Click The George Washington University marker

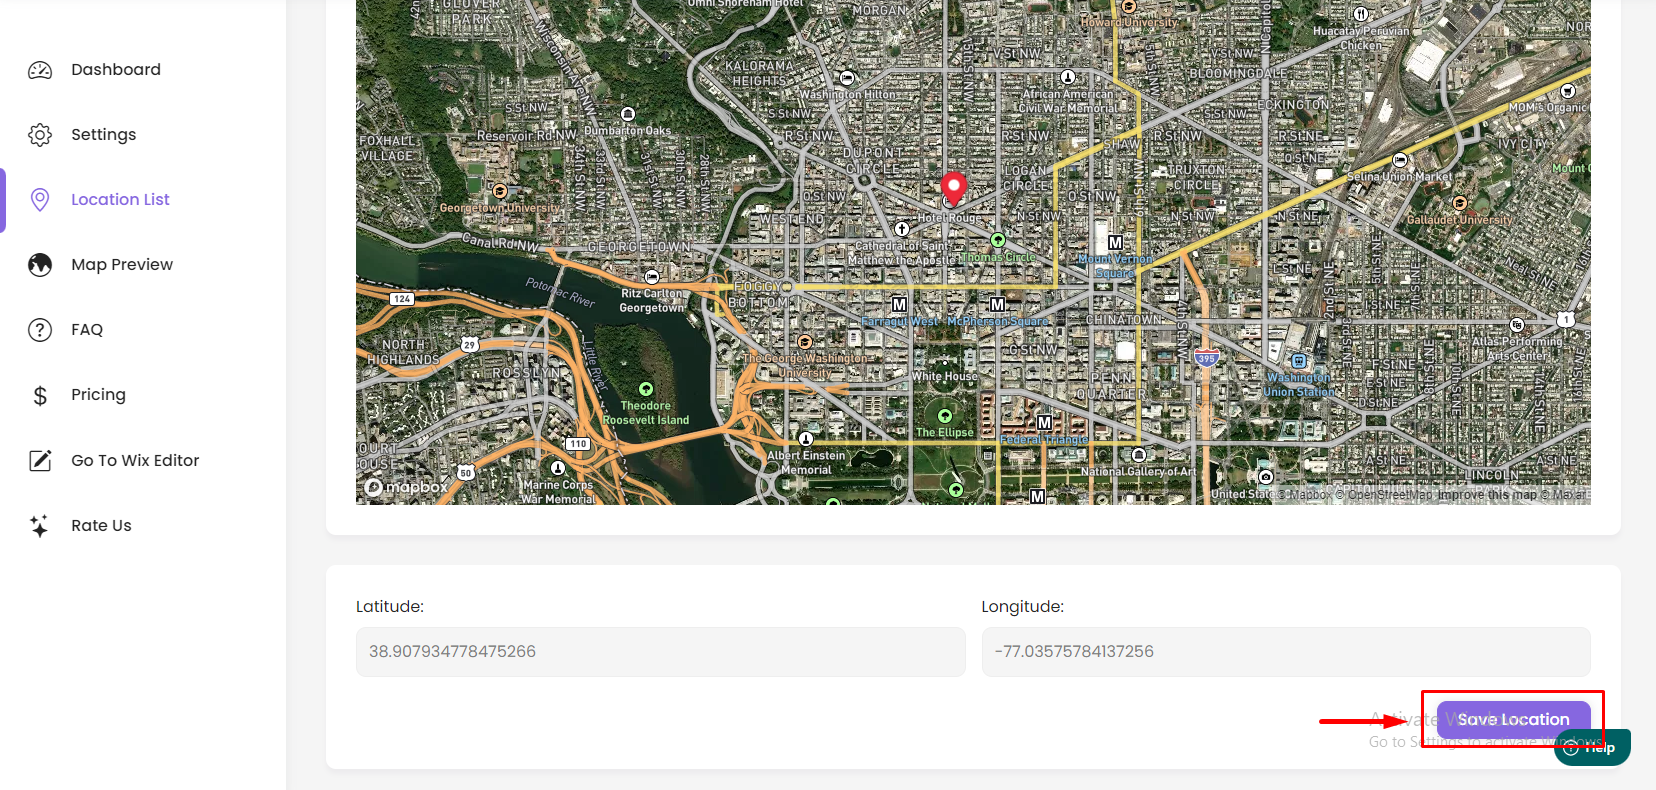804,342
